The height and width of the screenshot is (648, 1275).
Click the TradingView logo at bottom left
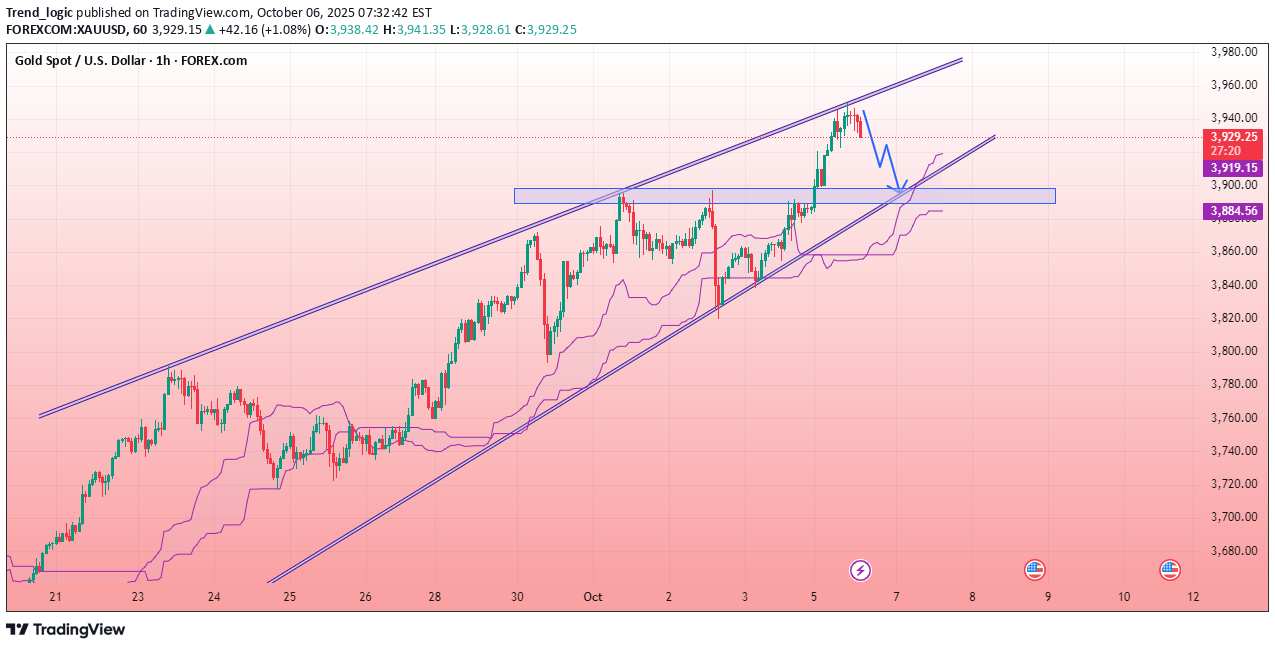pos(66,629)
